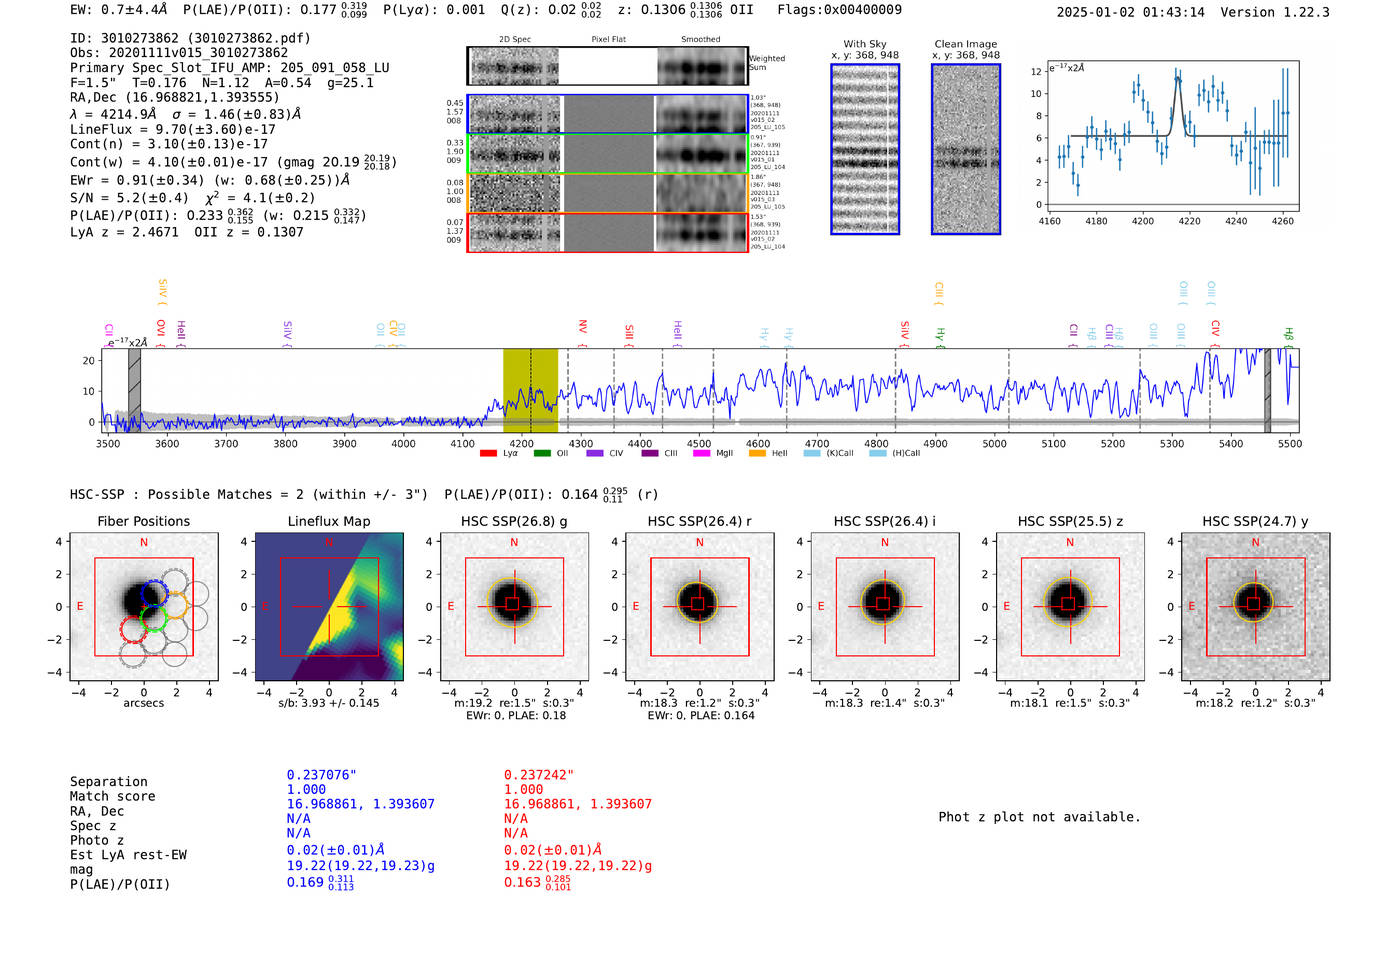
Task: Click the blue RA, Dec 16.968861, 1.393607
Action: click(x=361, y=804)
